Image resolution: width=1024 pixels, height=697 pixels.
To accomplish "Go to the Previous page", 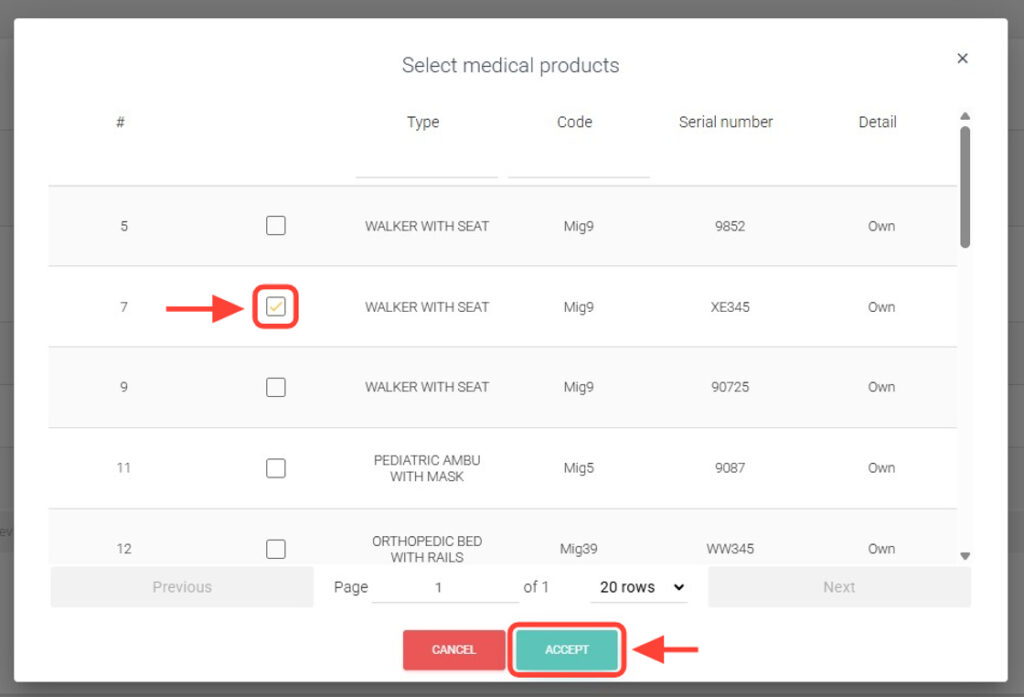I will tap(182, 587).
